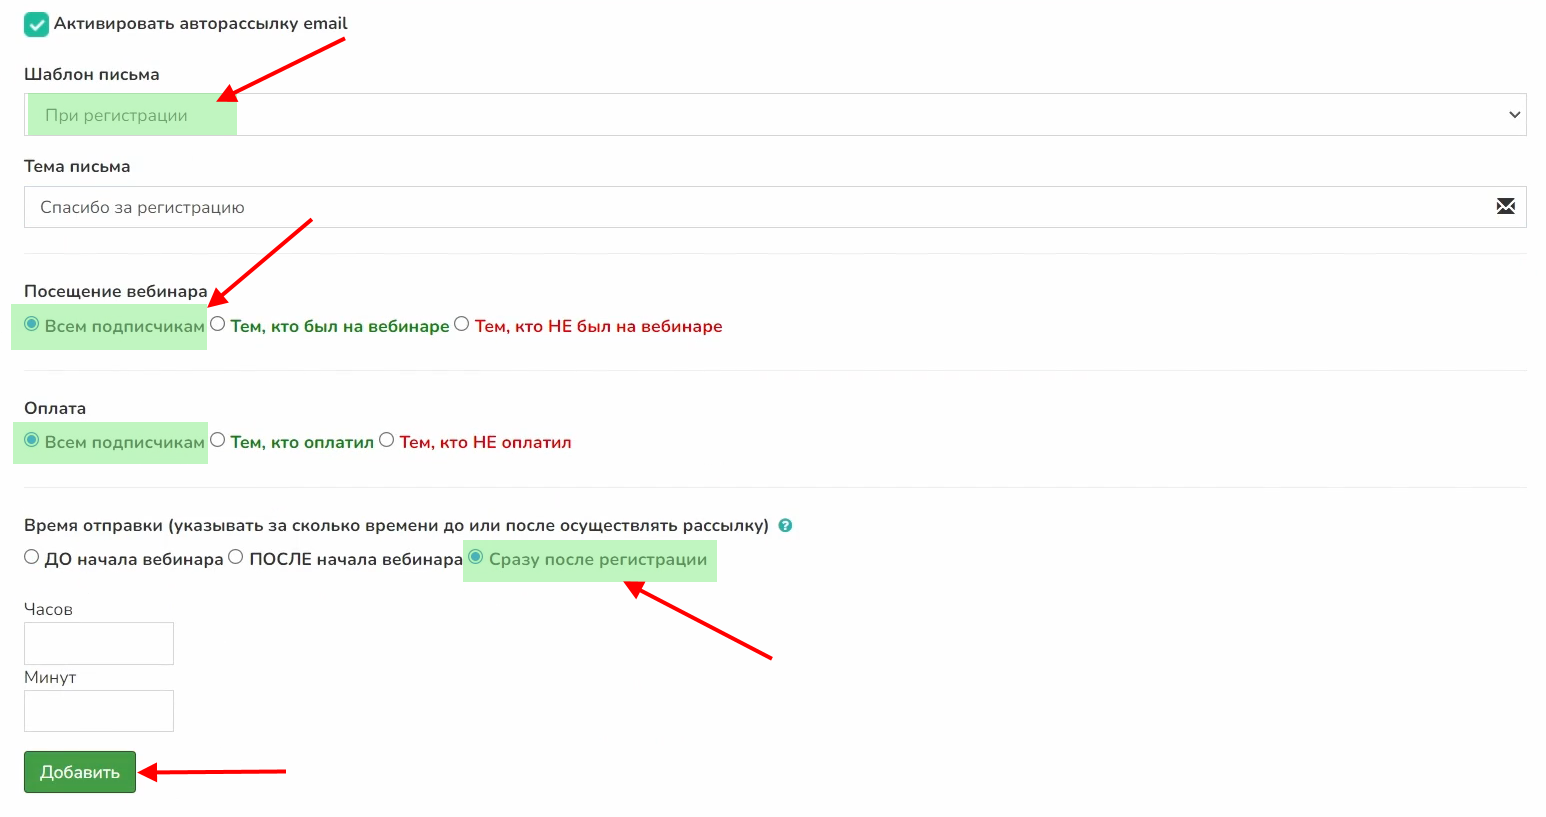Image resolution: width=1546 pixels, height=817 pixels.
Task: Choose Тем, кто оплатил option
Action: [x=218, y=441]
